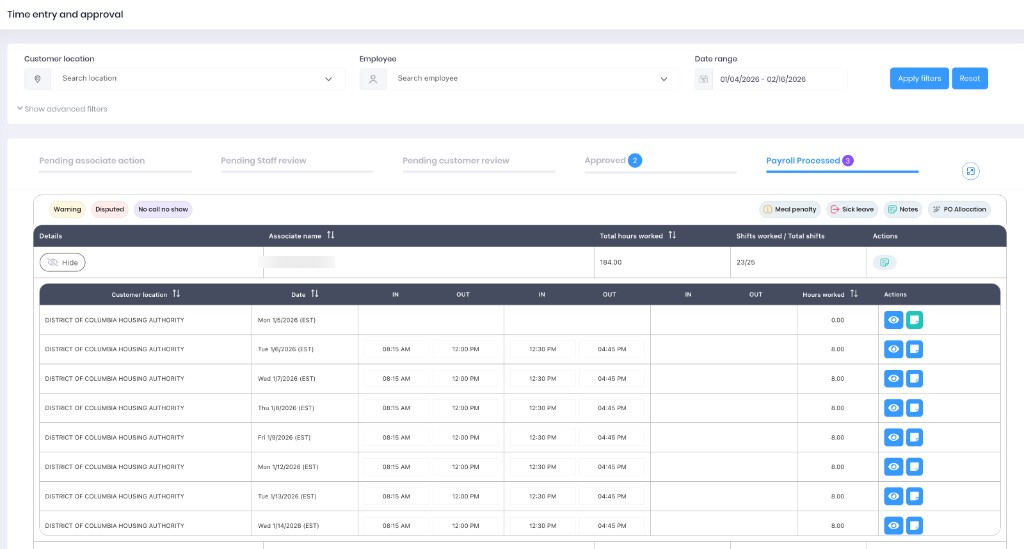Image resolution: width=1024 pixels, height=549 pixels.
Task: Open note for Tue 1/6/2026 entry
Action: point(914,349)
